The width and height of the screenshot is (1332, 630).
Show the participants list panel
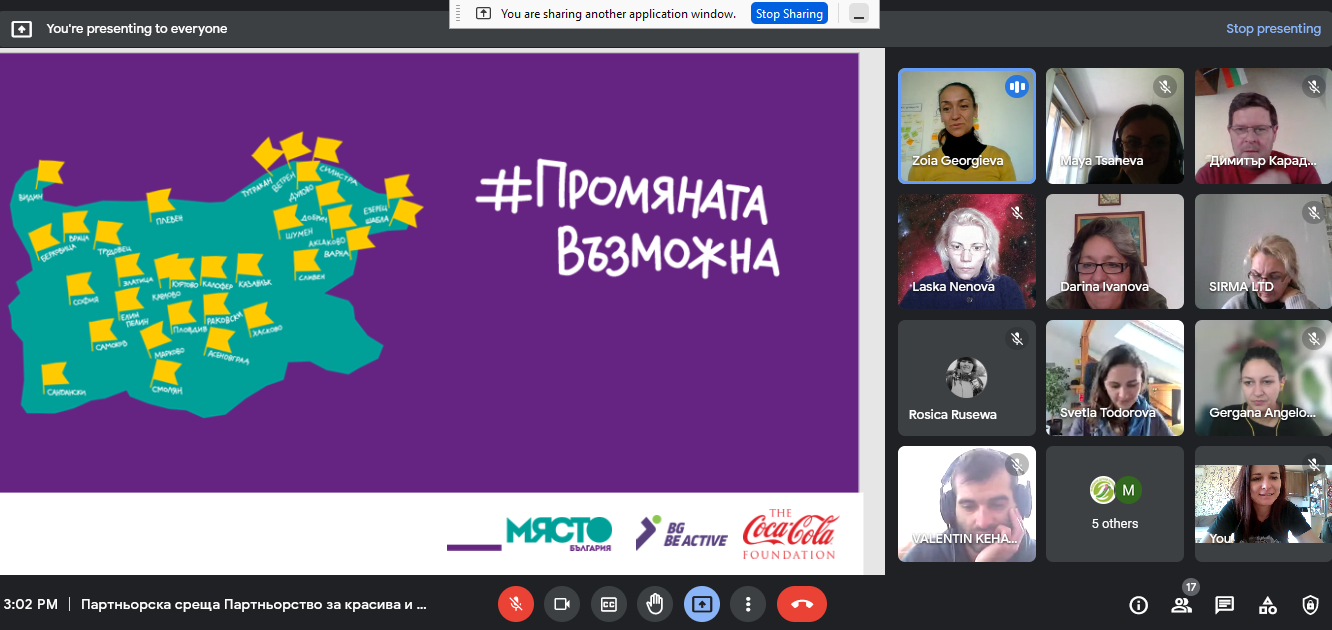pos(1182,605)
